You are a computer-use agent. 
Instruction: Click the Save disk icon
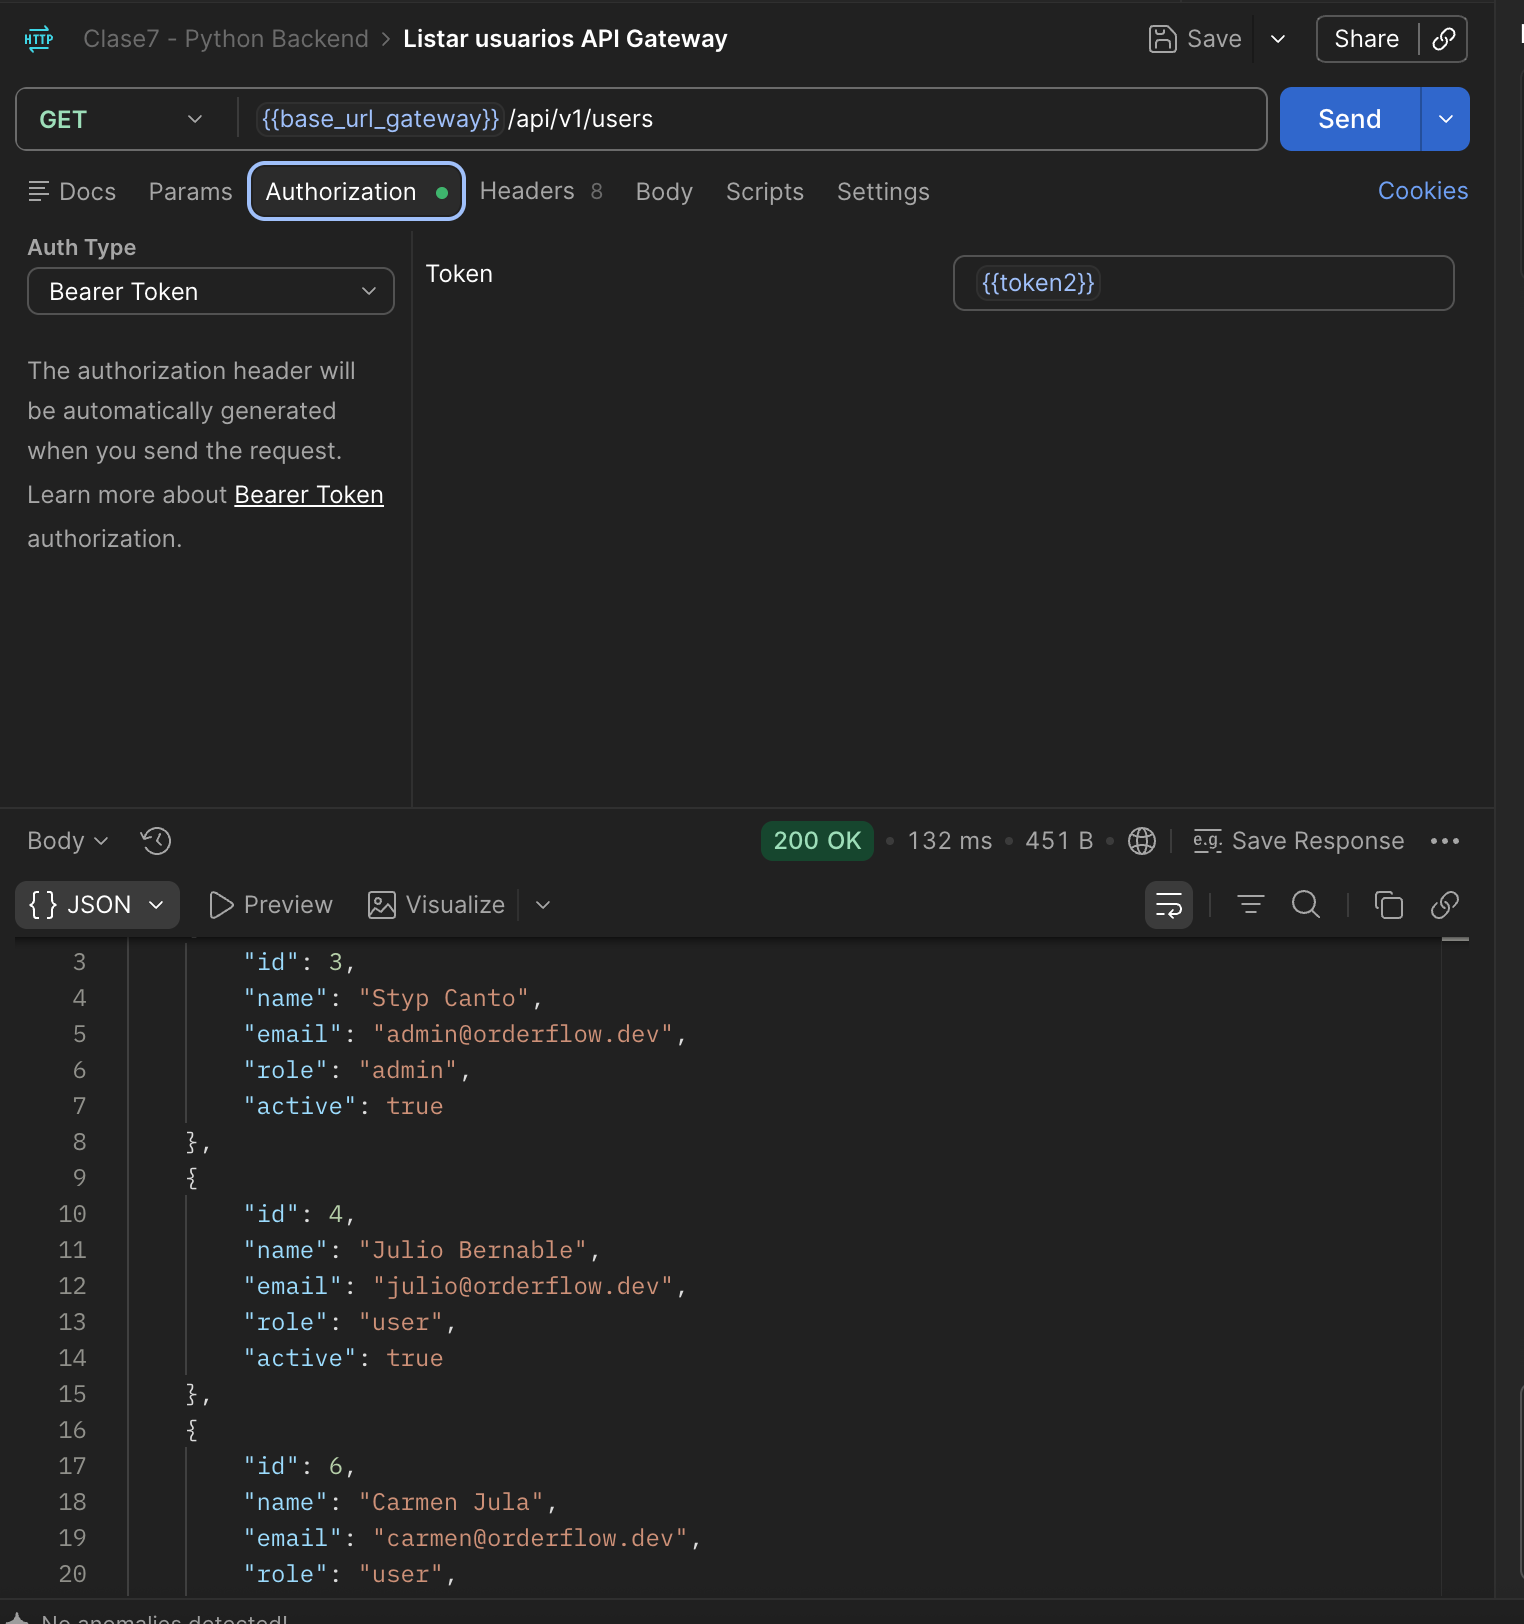pos(1162,39)
